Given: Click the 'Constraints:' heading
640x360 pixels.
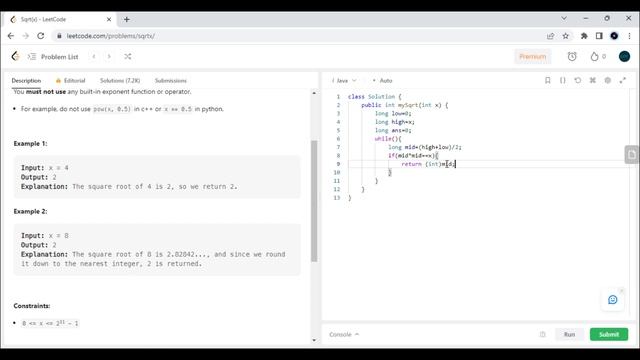Looking at the screenshot, I should (31, 306).
